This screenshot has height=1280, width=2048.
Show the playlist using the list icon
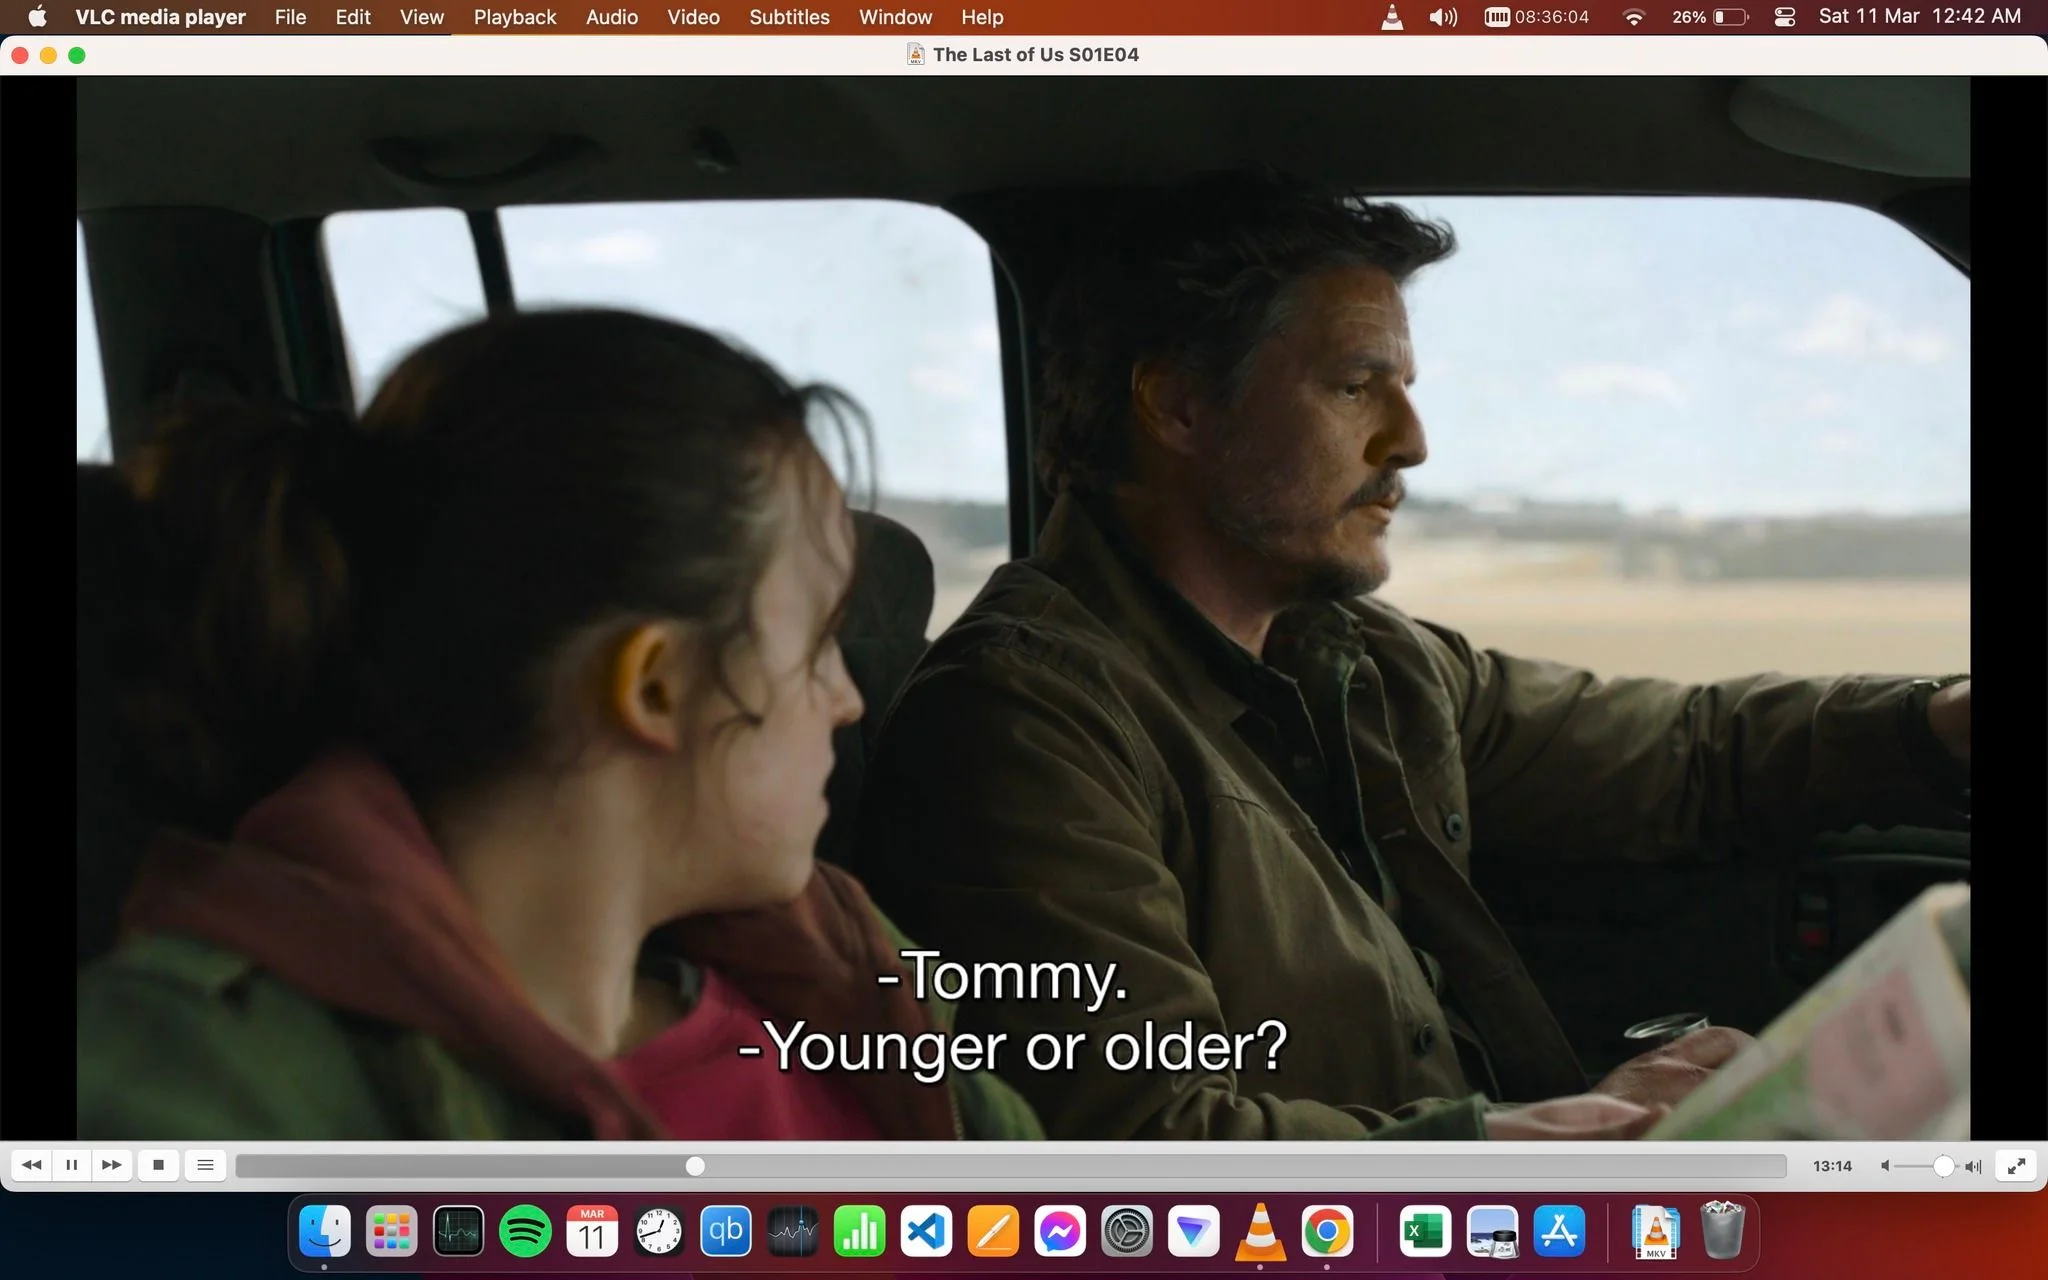pos(205,1165)
